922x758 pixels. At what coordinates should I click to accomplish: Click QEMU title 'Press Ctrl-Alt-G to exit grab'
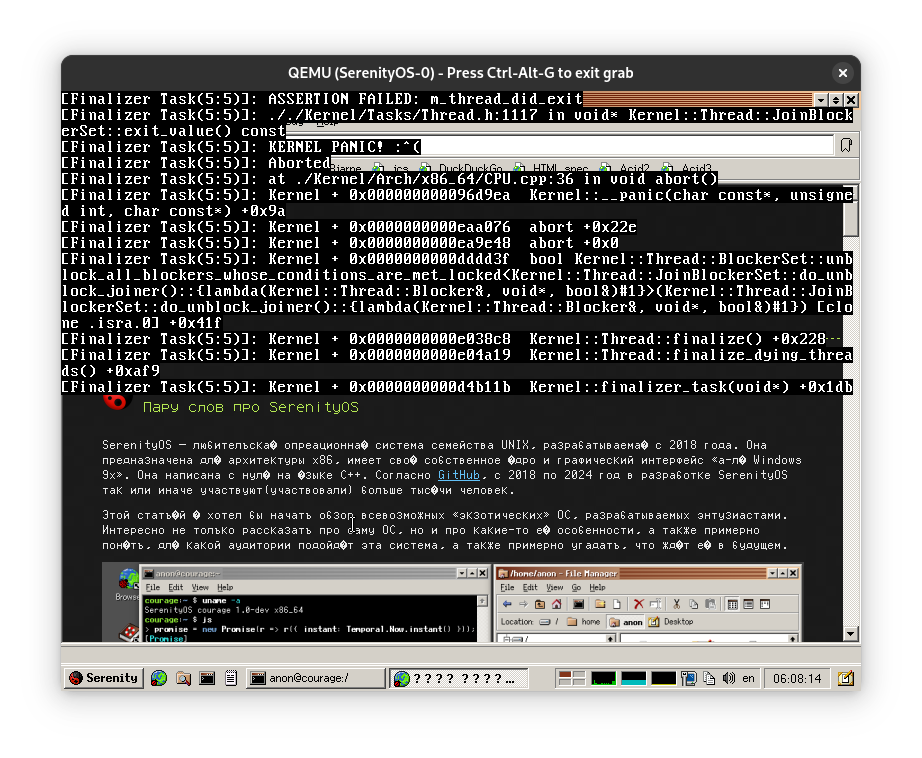tap(540, 73)
